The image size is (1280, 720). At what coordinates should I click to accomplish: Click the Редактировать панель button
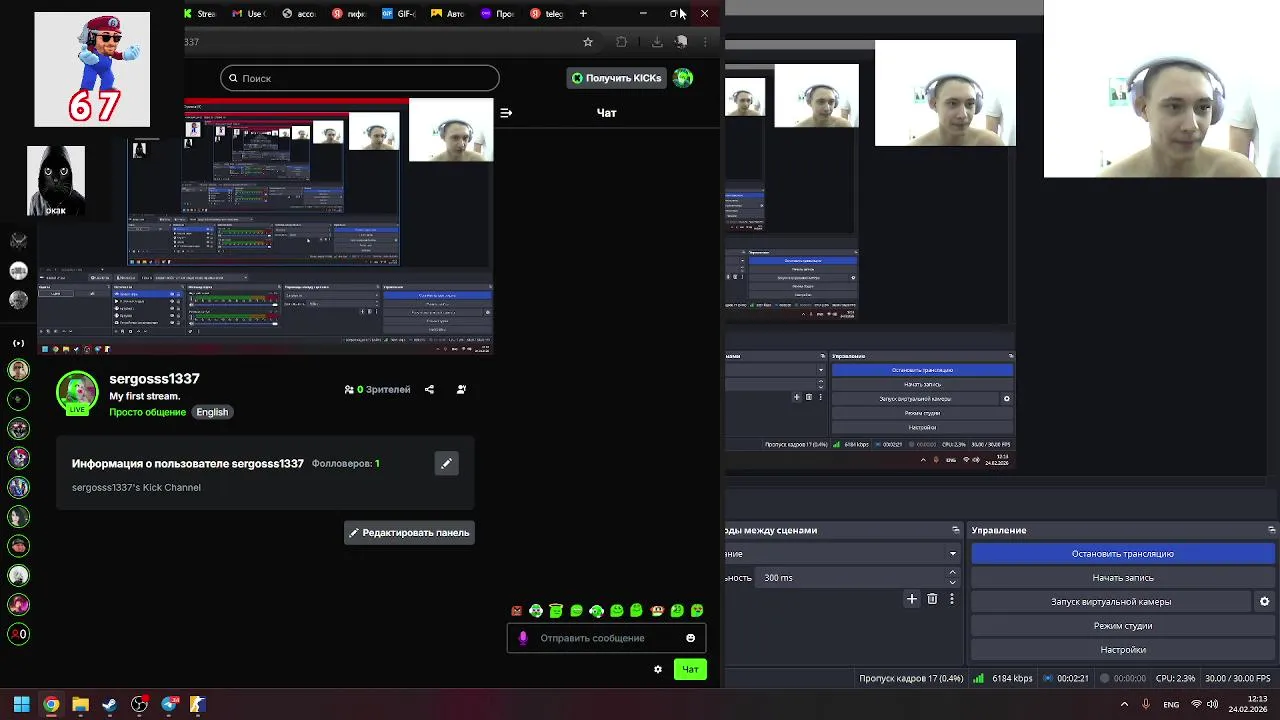[x=409, y=533]
